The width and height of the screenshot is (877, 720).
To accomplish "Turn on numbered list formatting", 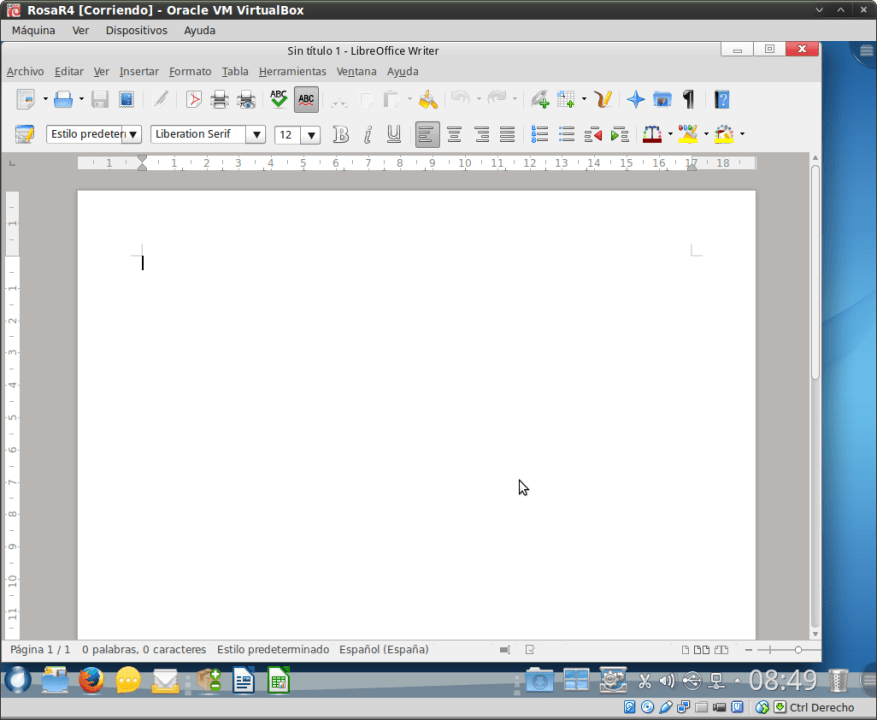I will 539,134.
